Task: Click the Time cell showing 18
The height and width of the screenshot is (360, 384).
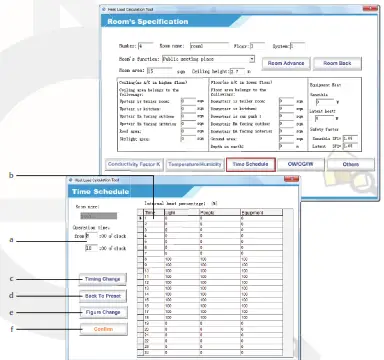Action: coord(154,317)
